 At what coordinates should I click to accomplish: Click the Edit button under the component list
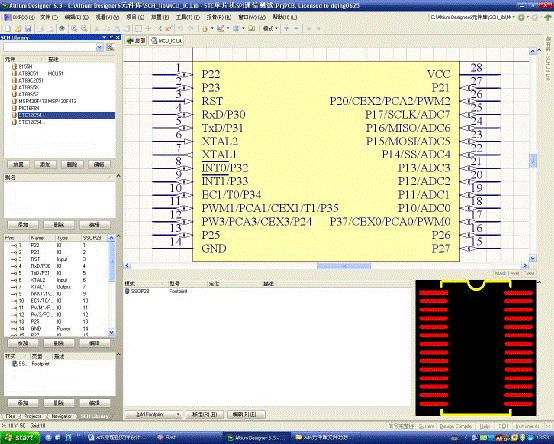pos(99,165)
